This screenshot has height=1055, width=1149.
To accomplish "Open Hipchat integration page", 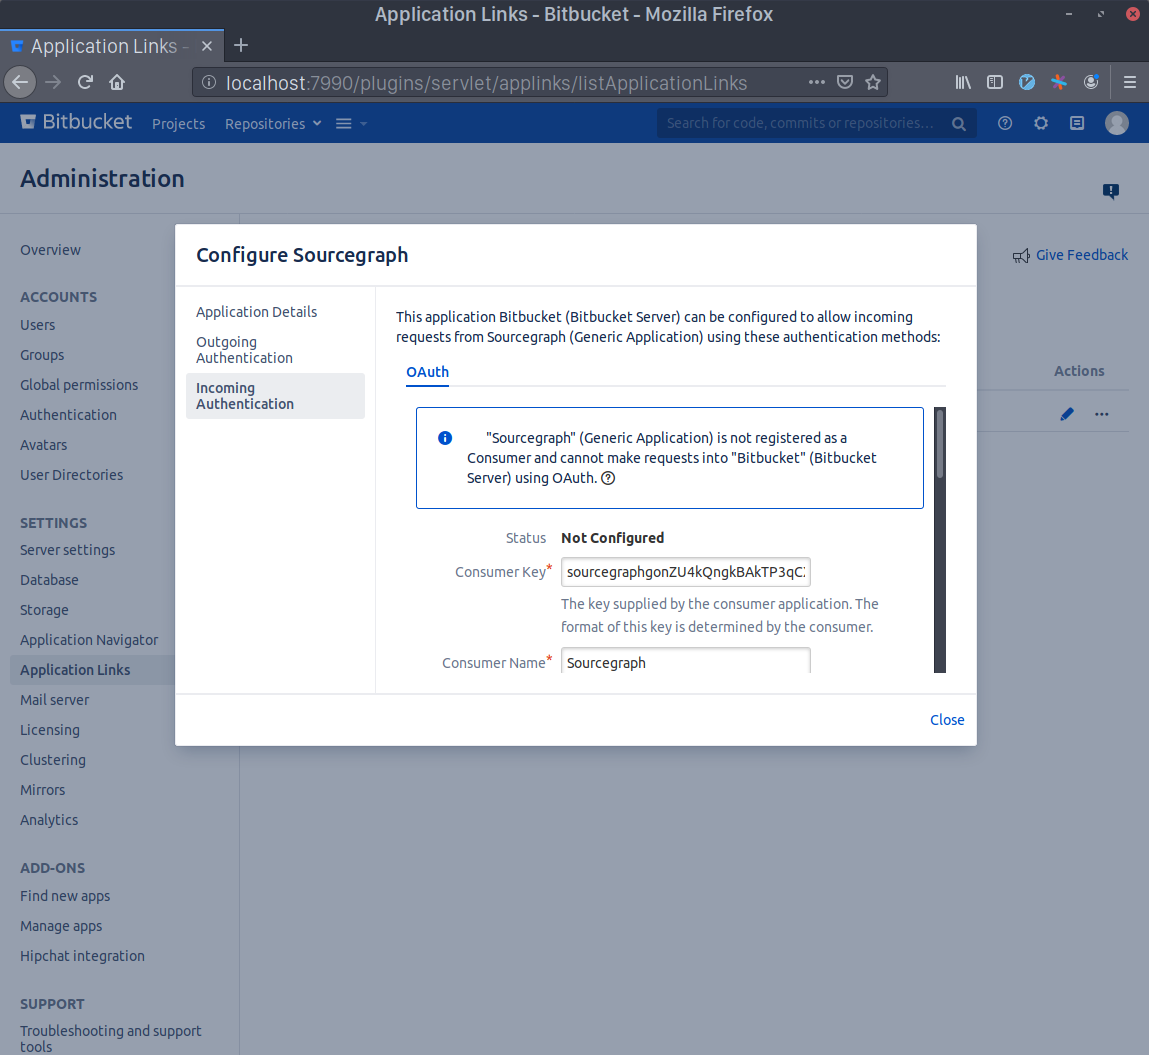I will pyautogui.click(x=82, y=957).
